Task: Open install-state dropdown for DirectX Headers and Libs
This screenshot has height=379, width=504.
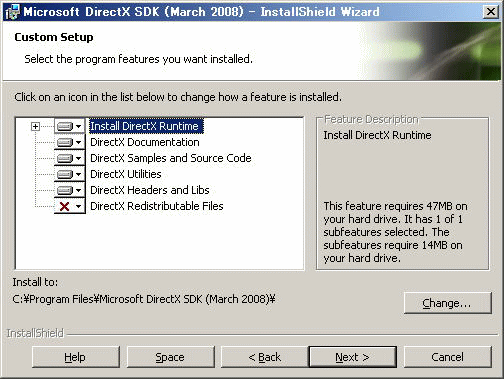Action: pyautogui.click(x=70, y=190)
